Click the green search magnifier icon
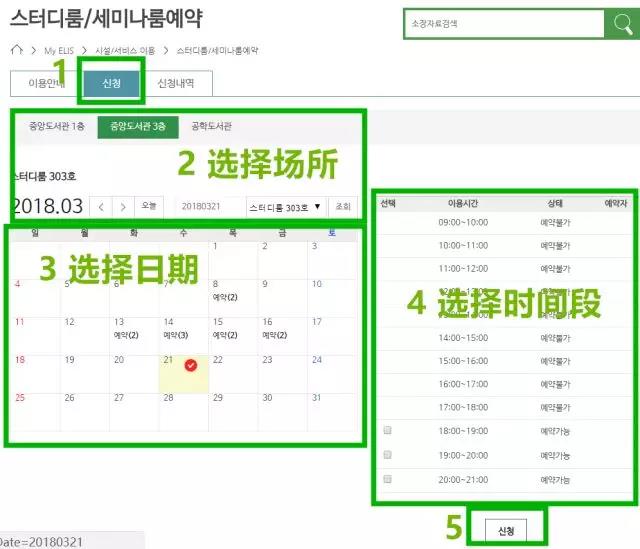The image size is (640, 549). pos(618,24)
